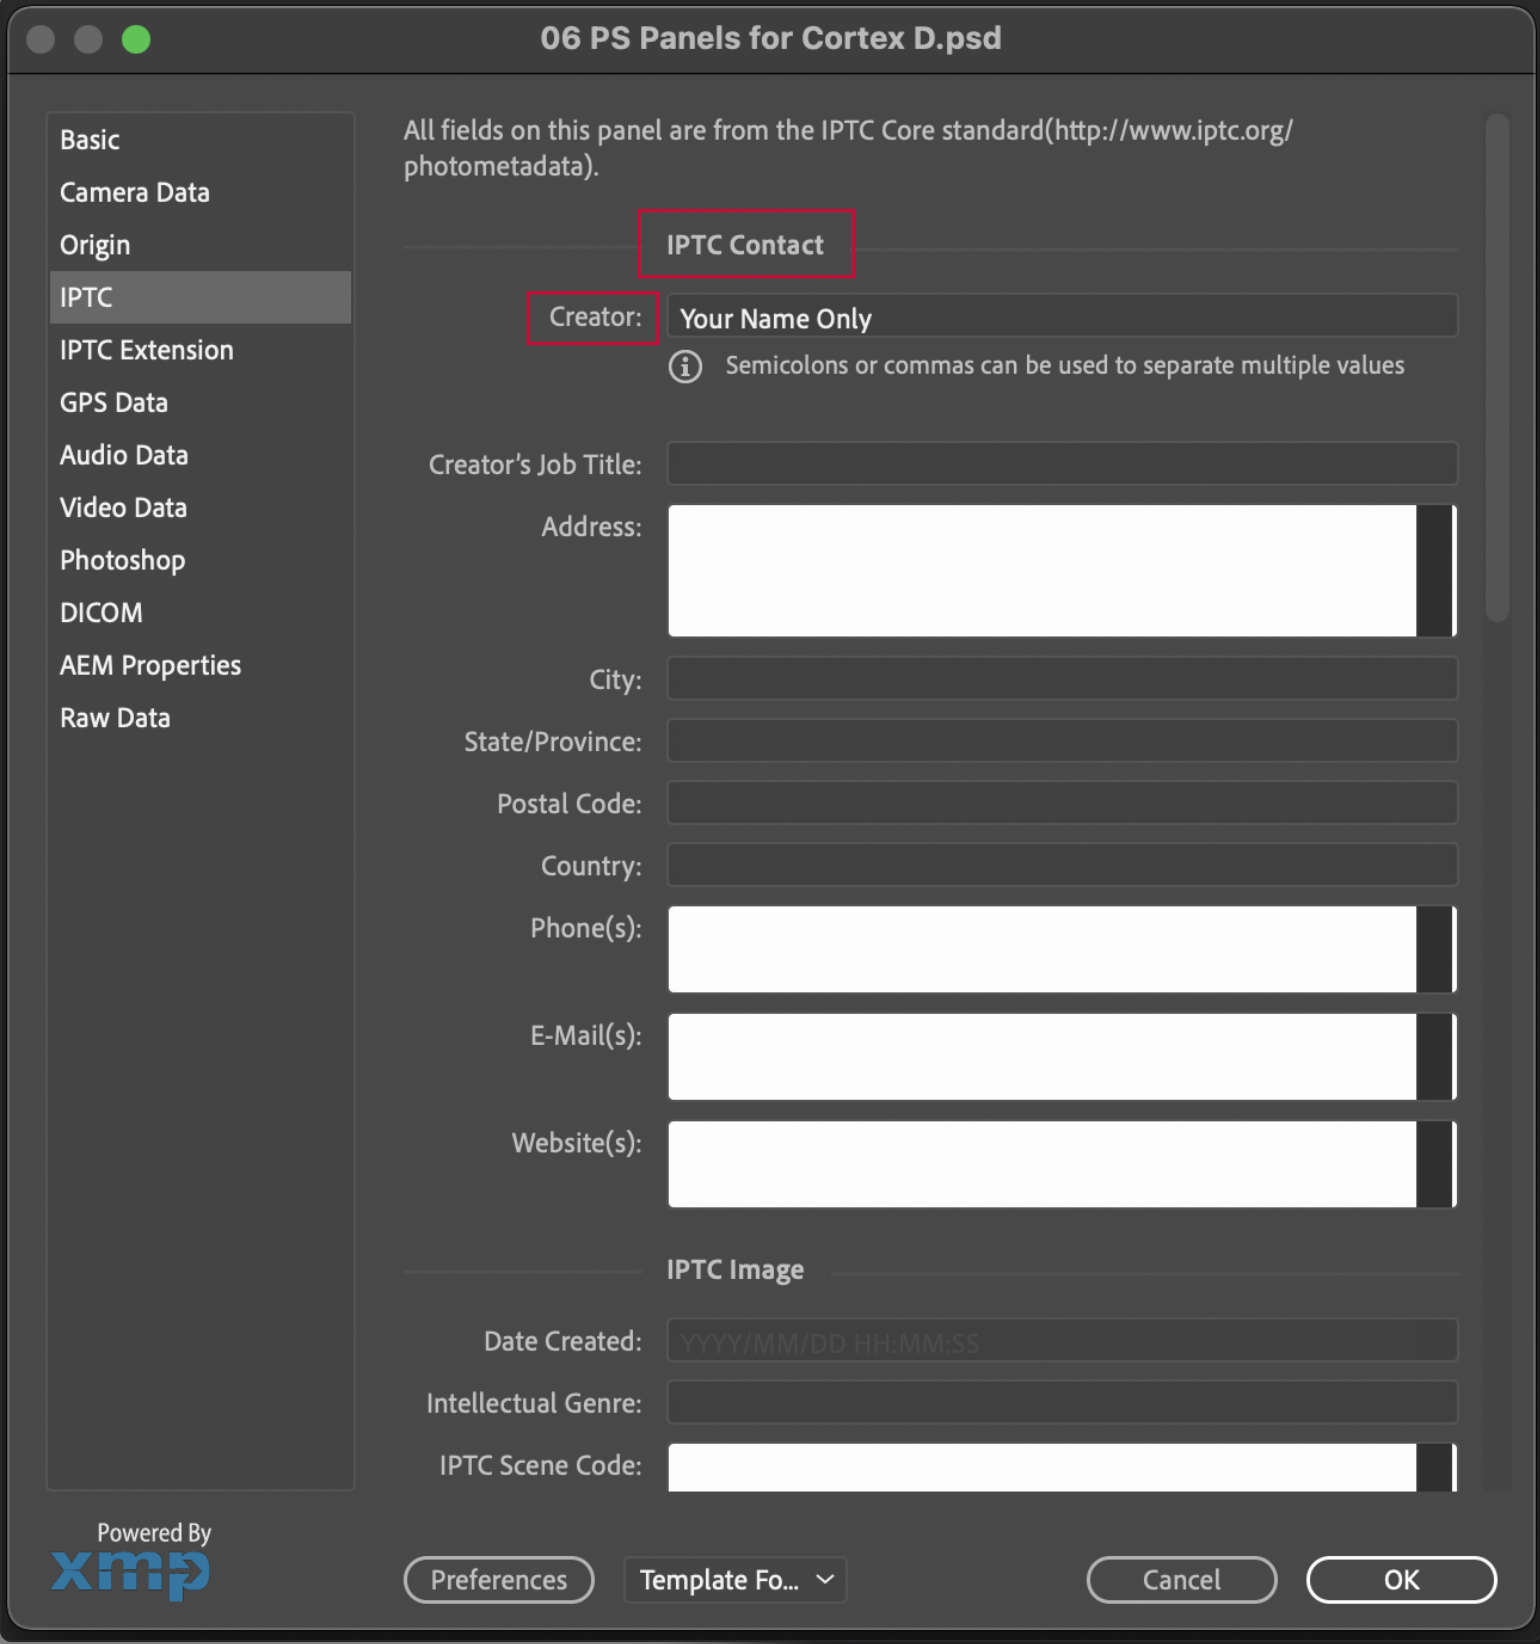Click the Website(s) field scrollbar strip
The image size is (1540, 1644).
pyautogui.click(x=1435, y=1164)
